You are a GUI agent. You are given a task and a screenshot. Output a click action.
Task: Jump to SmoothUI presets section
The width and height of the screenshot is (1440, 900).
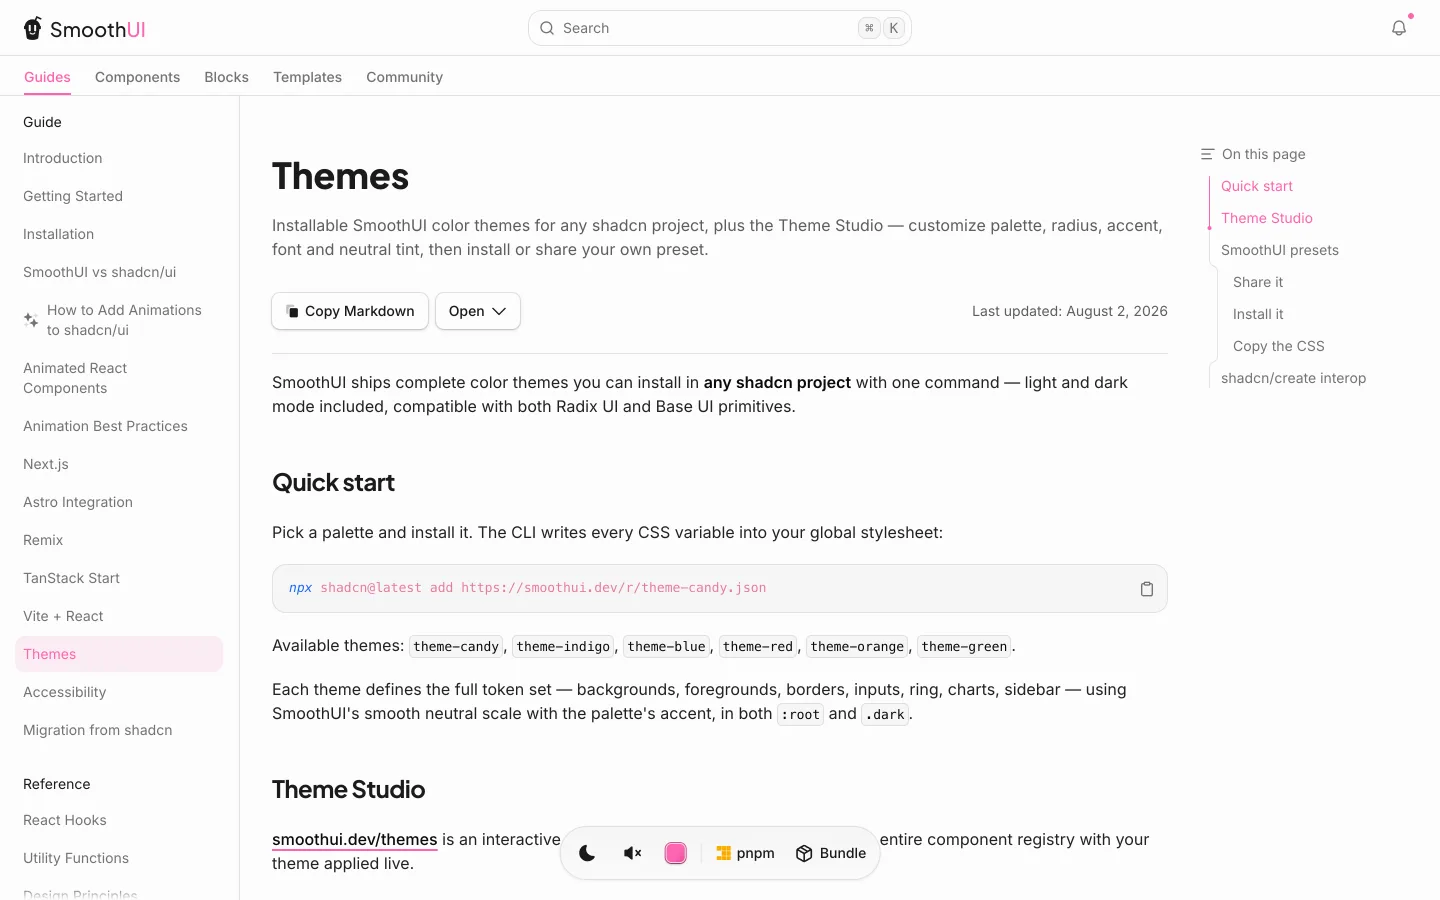point(1280,250)
